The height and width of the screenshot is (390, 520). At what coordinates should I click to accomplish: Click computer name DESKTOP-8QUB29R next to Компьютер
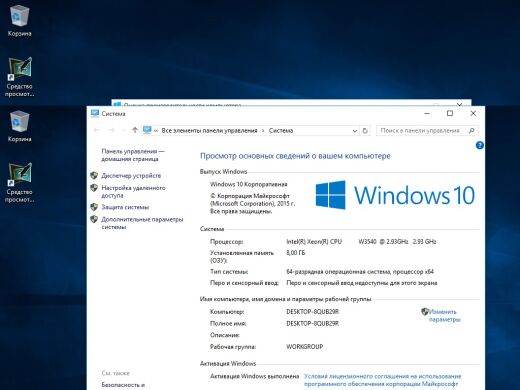click(312, 312)
